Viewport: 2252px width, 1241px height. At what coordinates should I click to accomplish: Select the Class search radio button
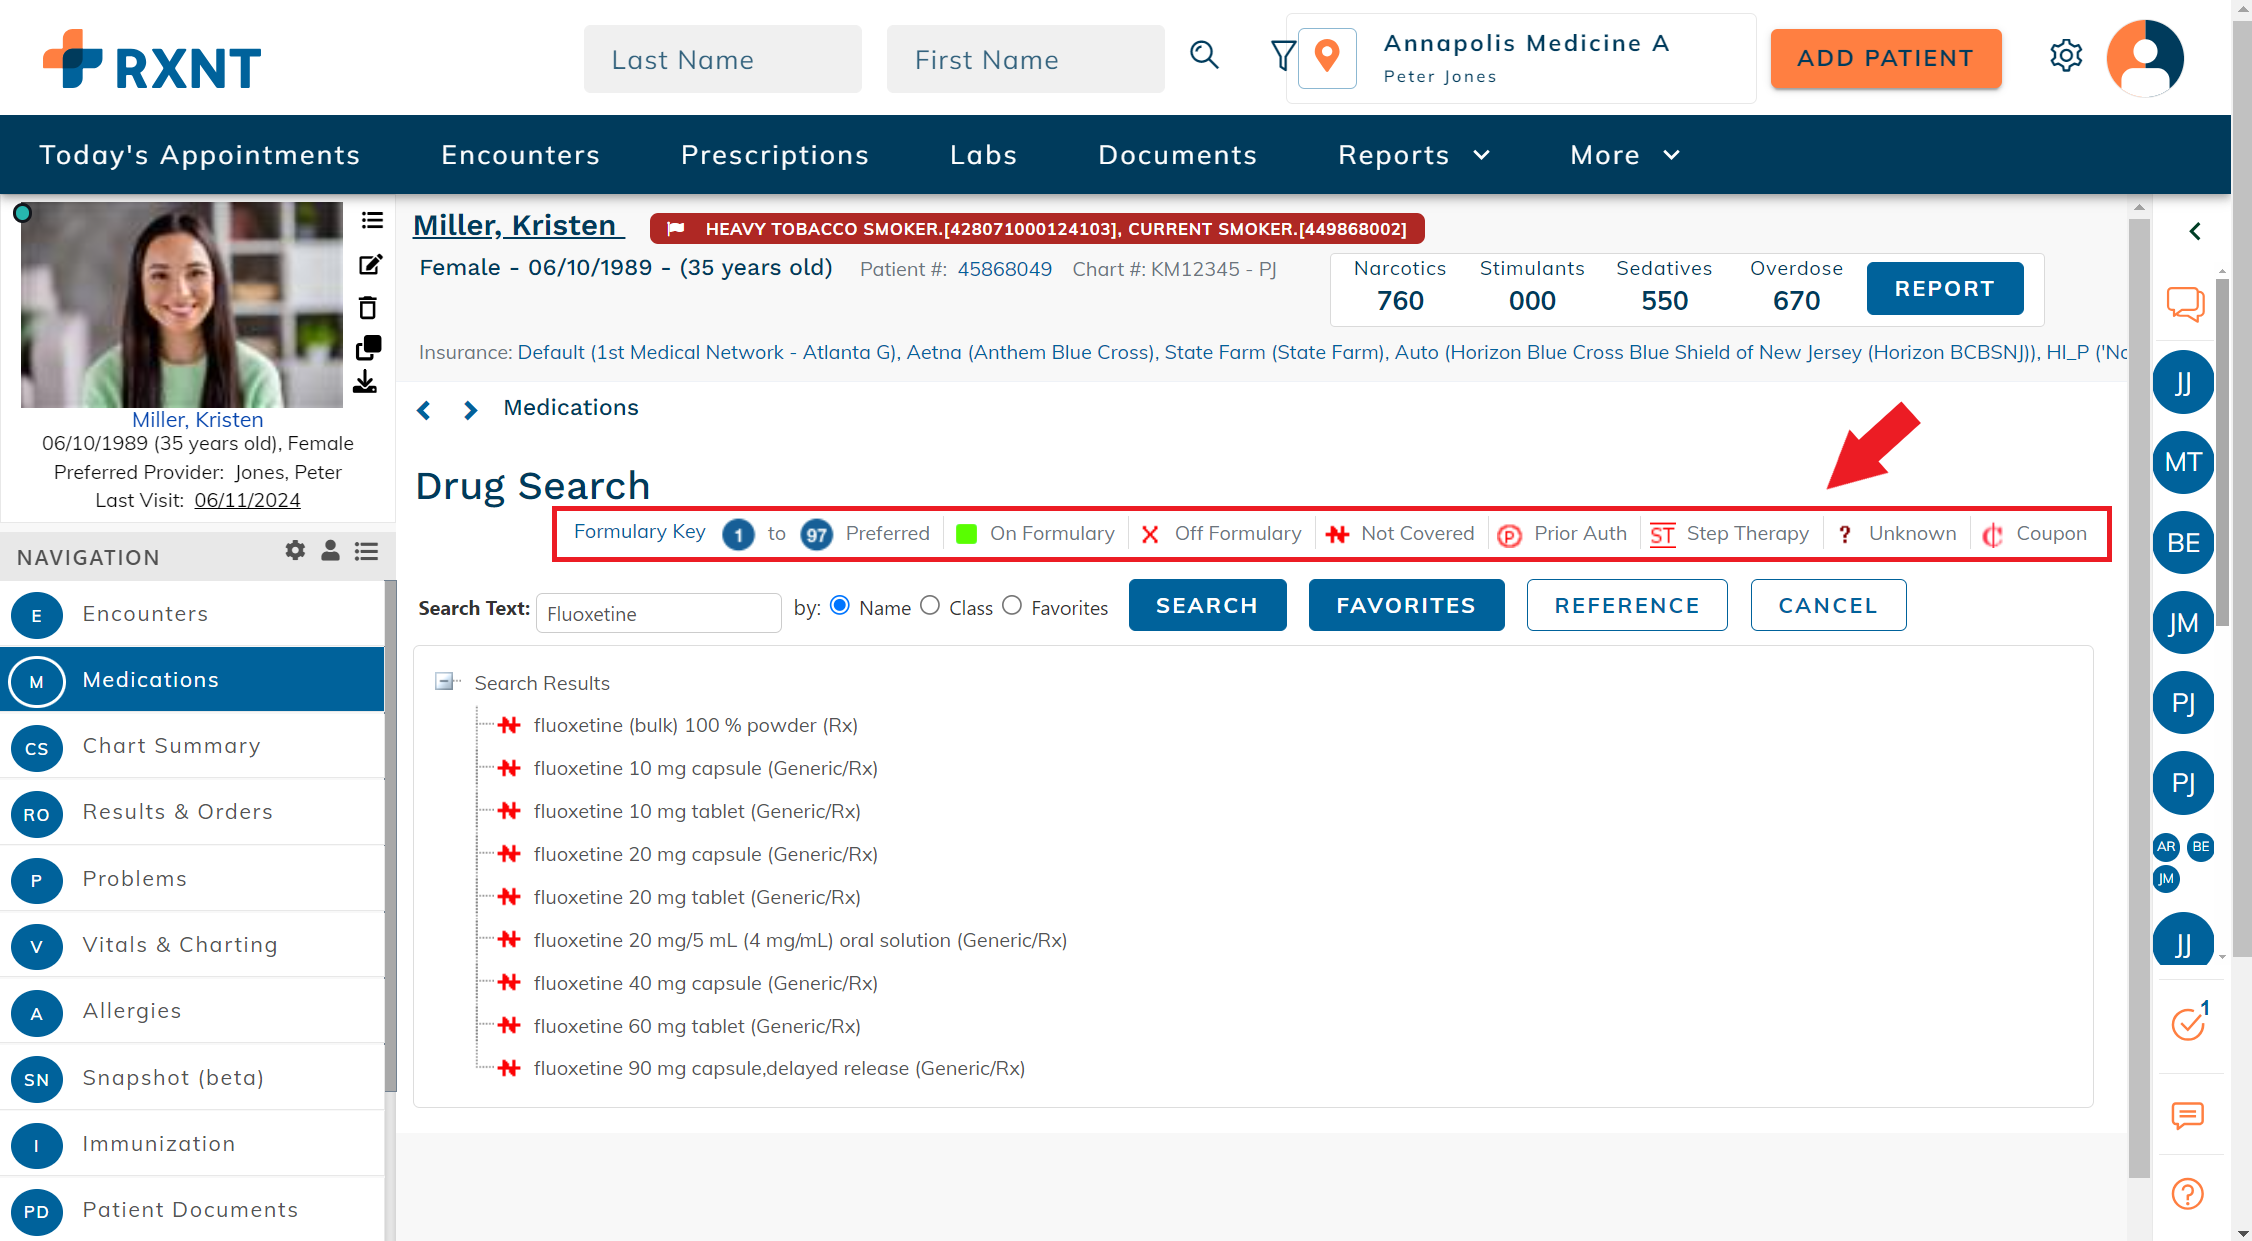point(930,606)
